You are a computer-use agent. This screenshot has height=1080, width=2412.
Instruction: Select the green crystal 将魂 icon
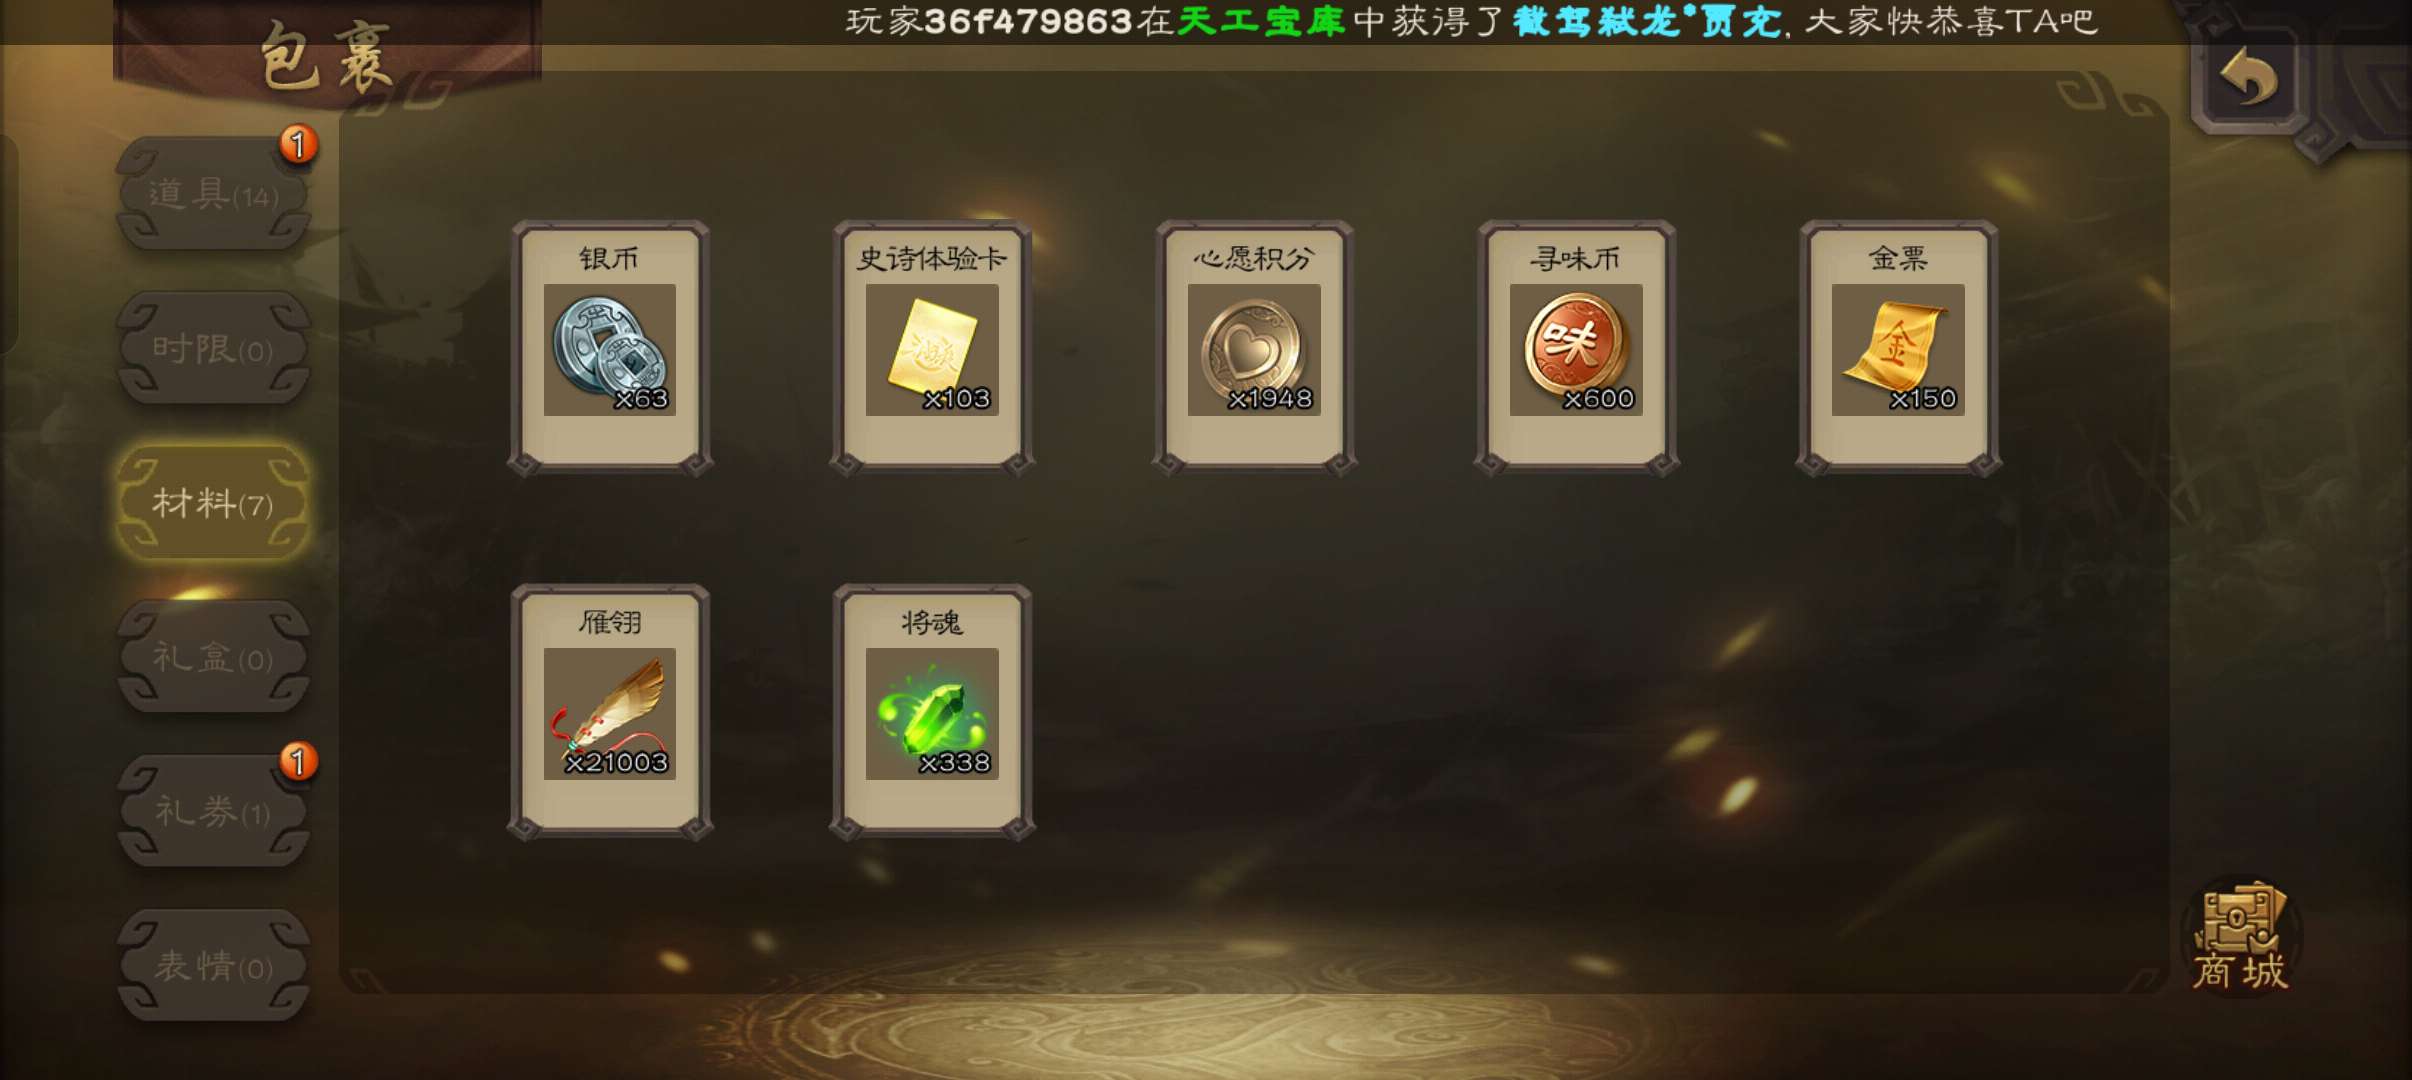[932, 713]
